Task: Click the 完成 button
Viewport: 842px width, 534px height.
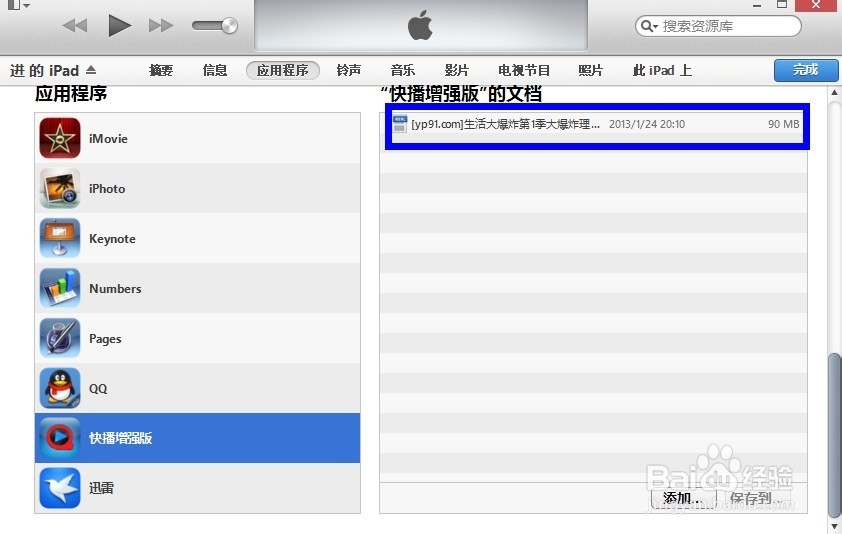Action: coord(805,70)
